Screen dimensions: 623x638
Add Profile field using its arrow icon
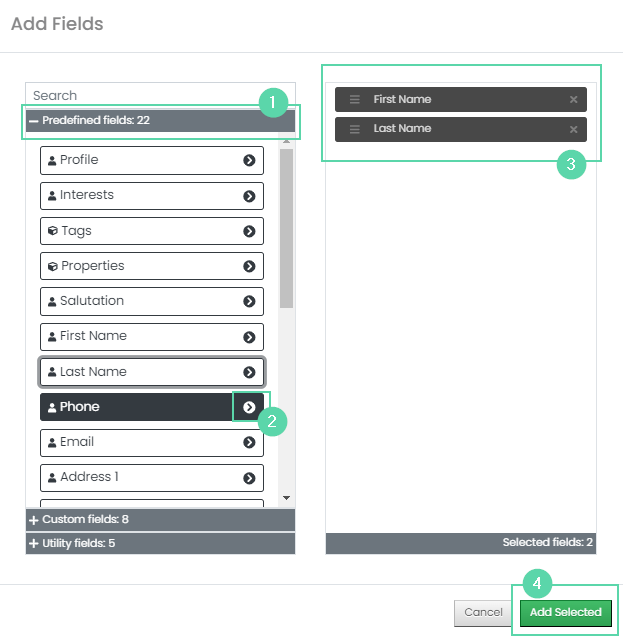point(249,160)
